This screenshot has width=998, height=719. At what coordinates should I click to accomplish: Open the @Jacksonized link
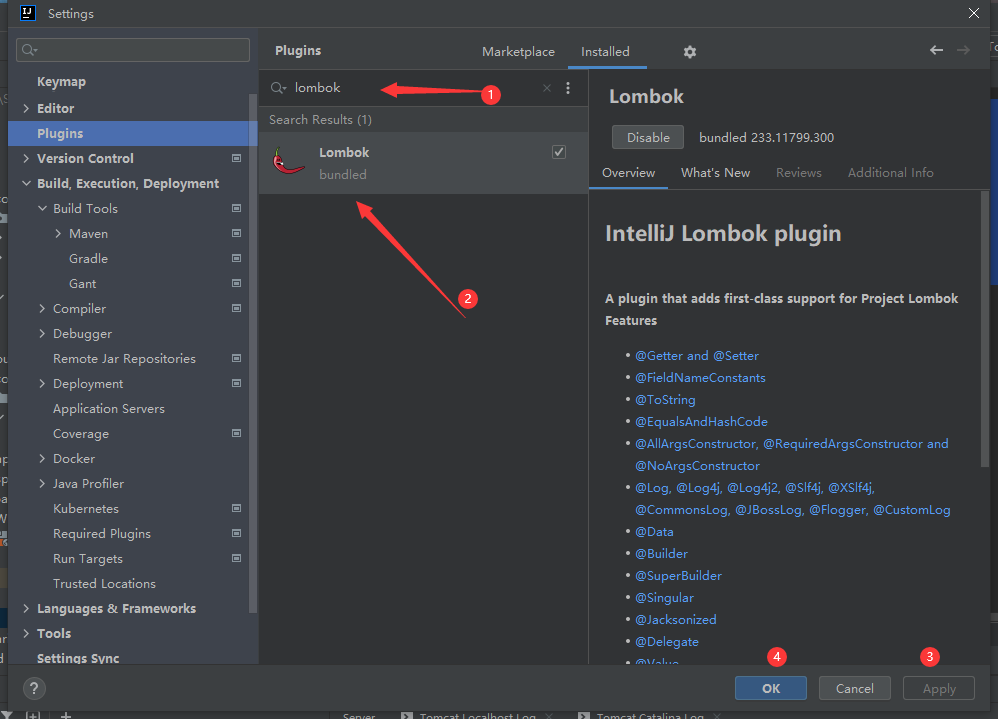point(675,619)
